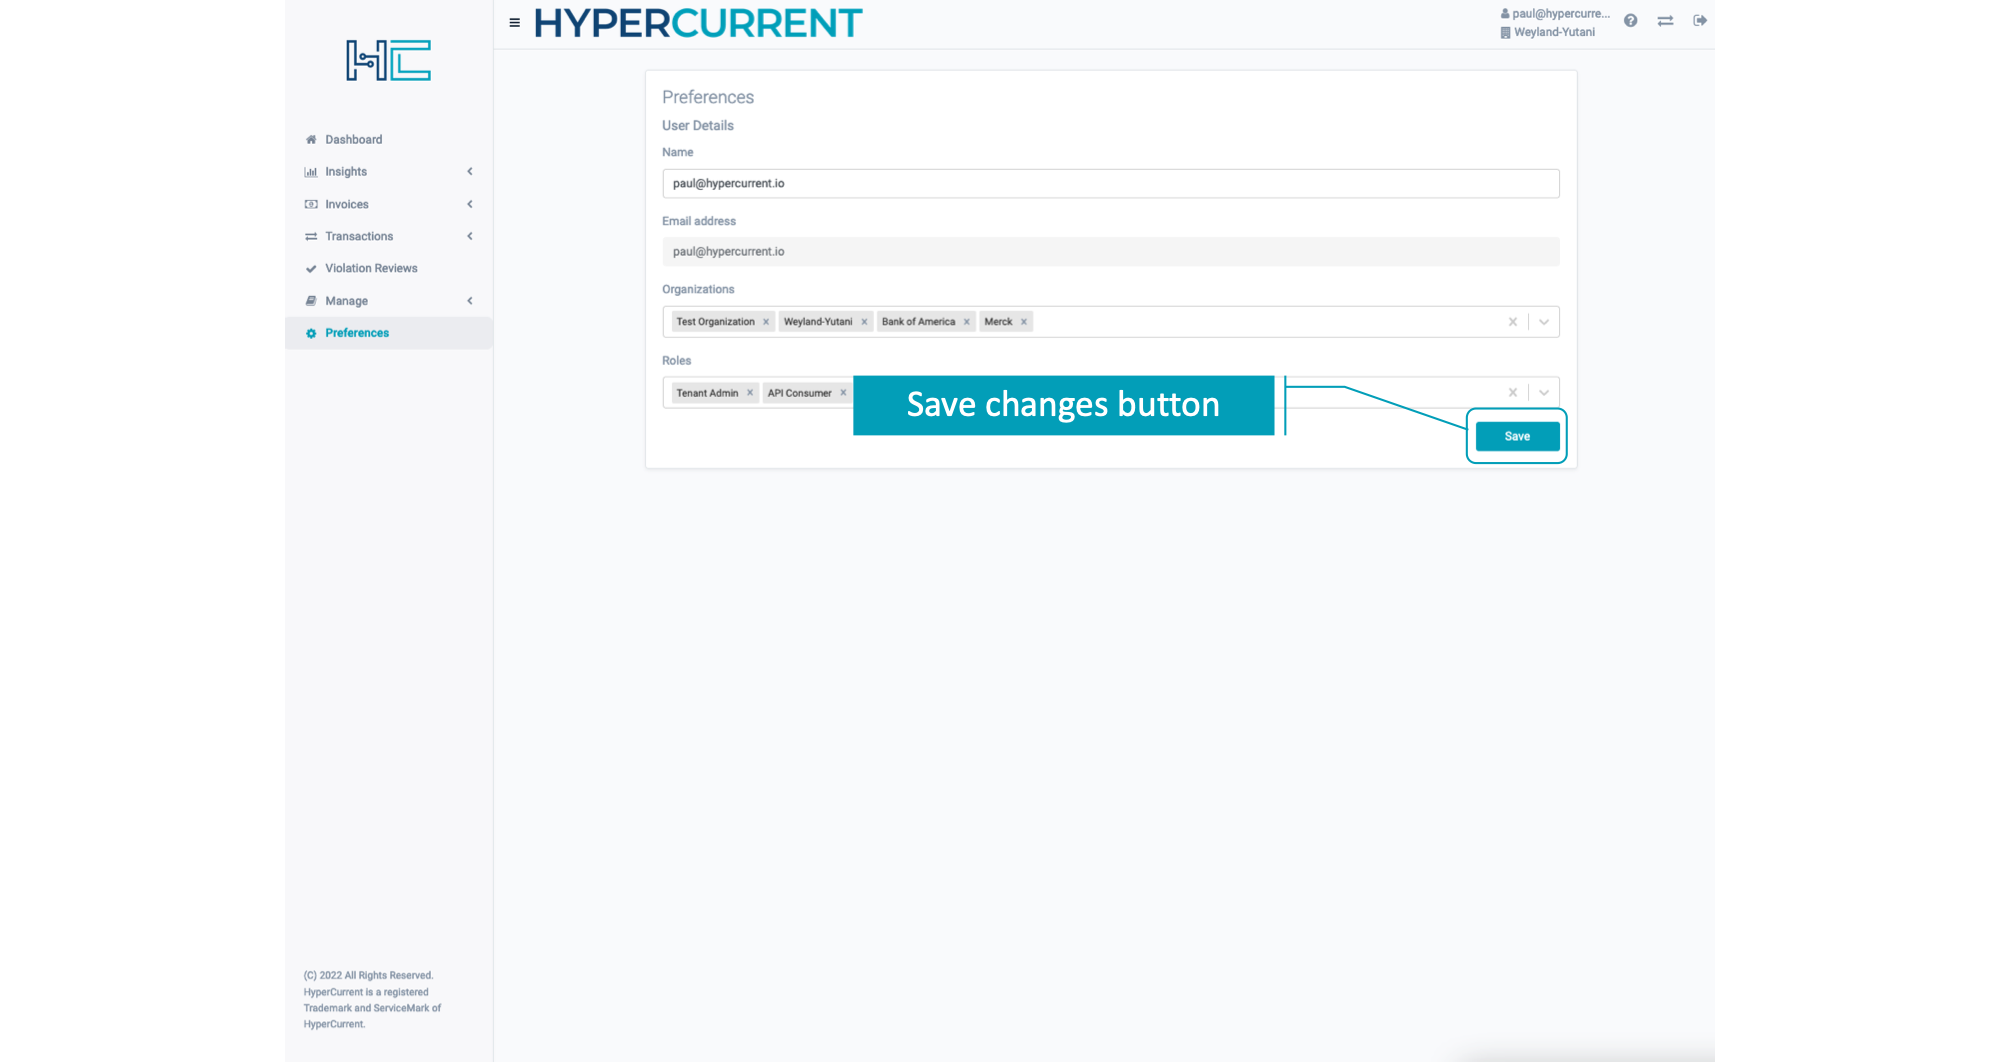Click the Save button
This screenshot has width=2000, height=1062.
pyautogui.click(x=1517, y=437)
